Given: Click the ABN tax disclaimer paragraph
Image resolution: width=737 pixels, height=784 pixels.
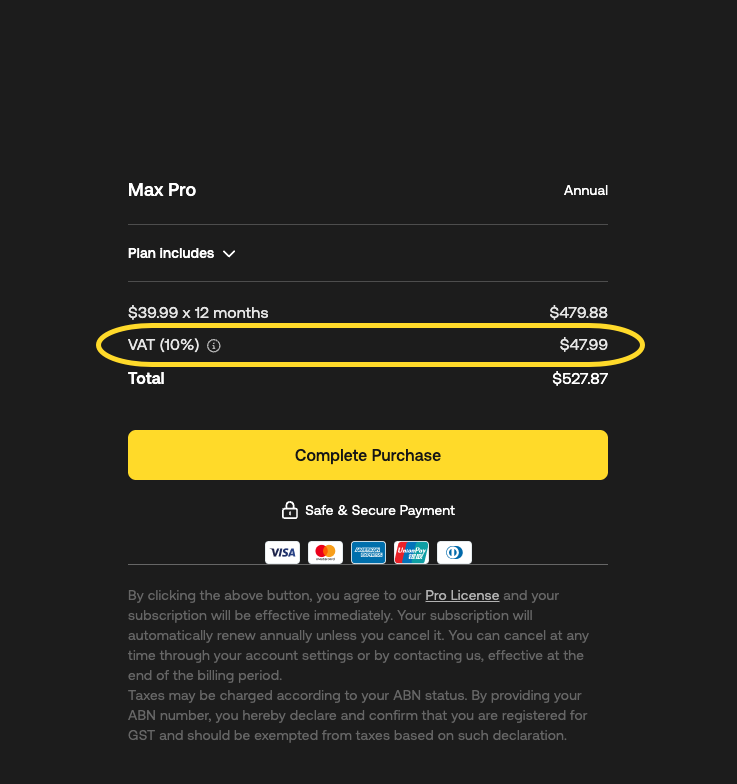Looking at the screenshot, I should click(357, 715).
